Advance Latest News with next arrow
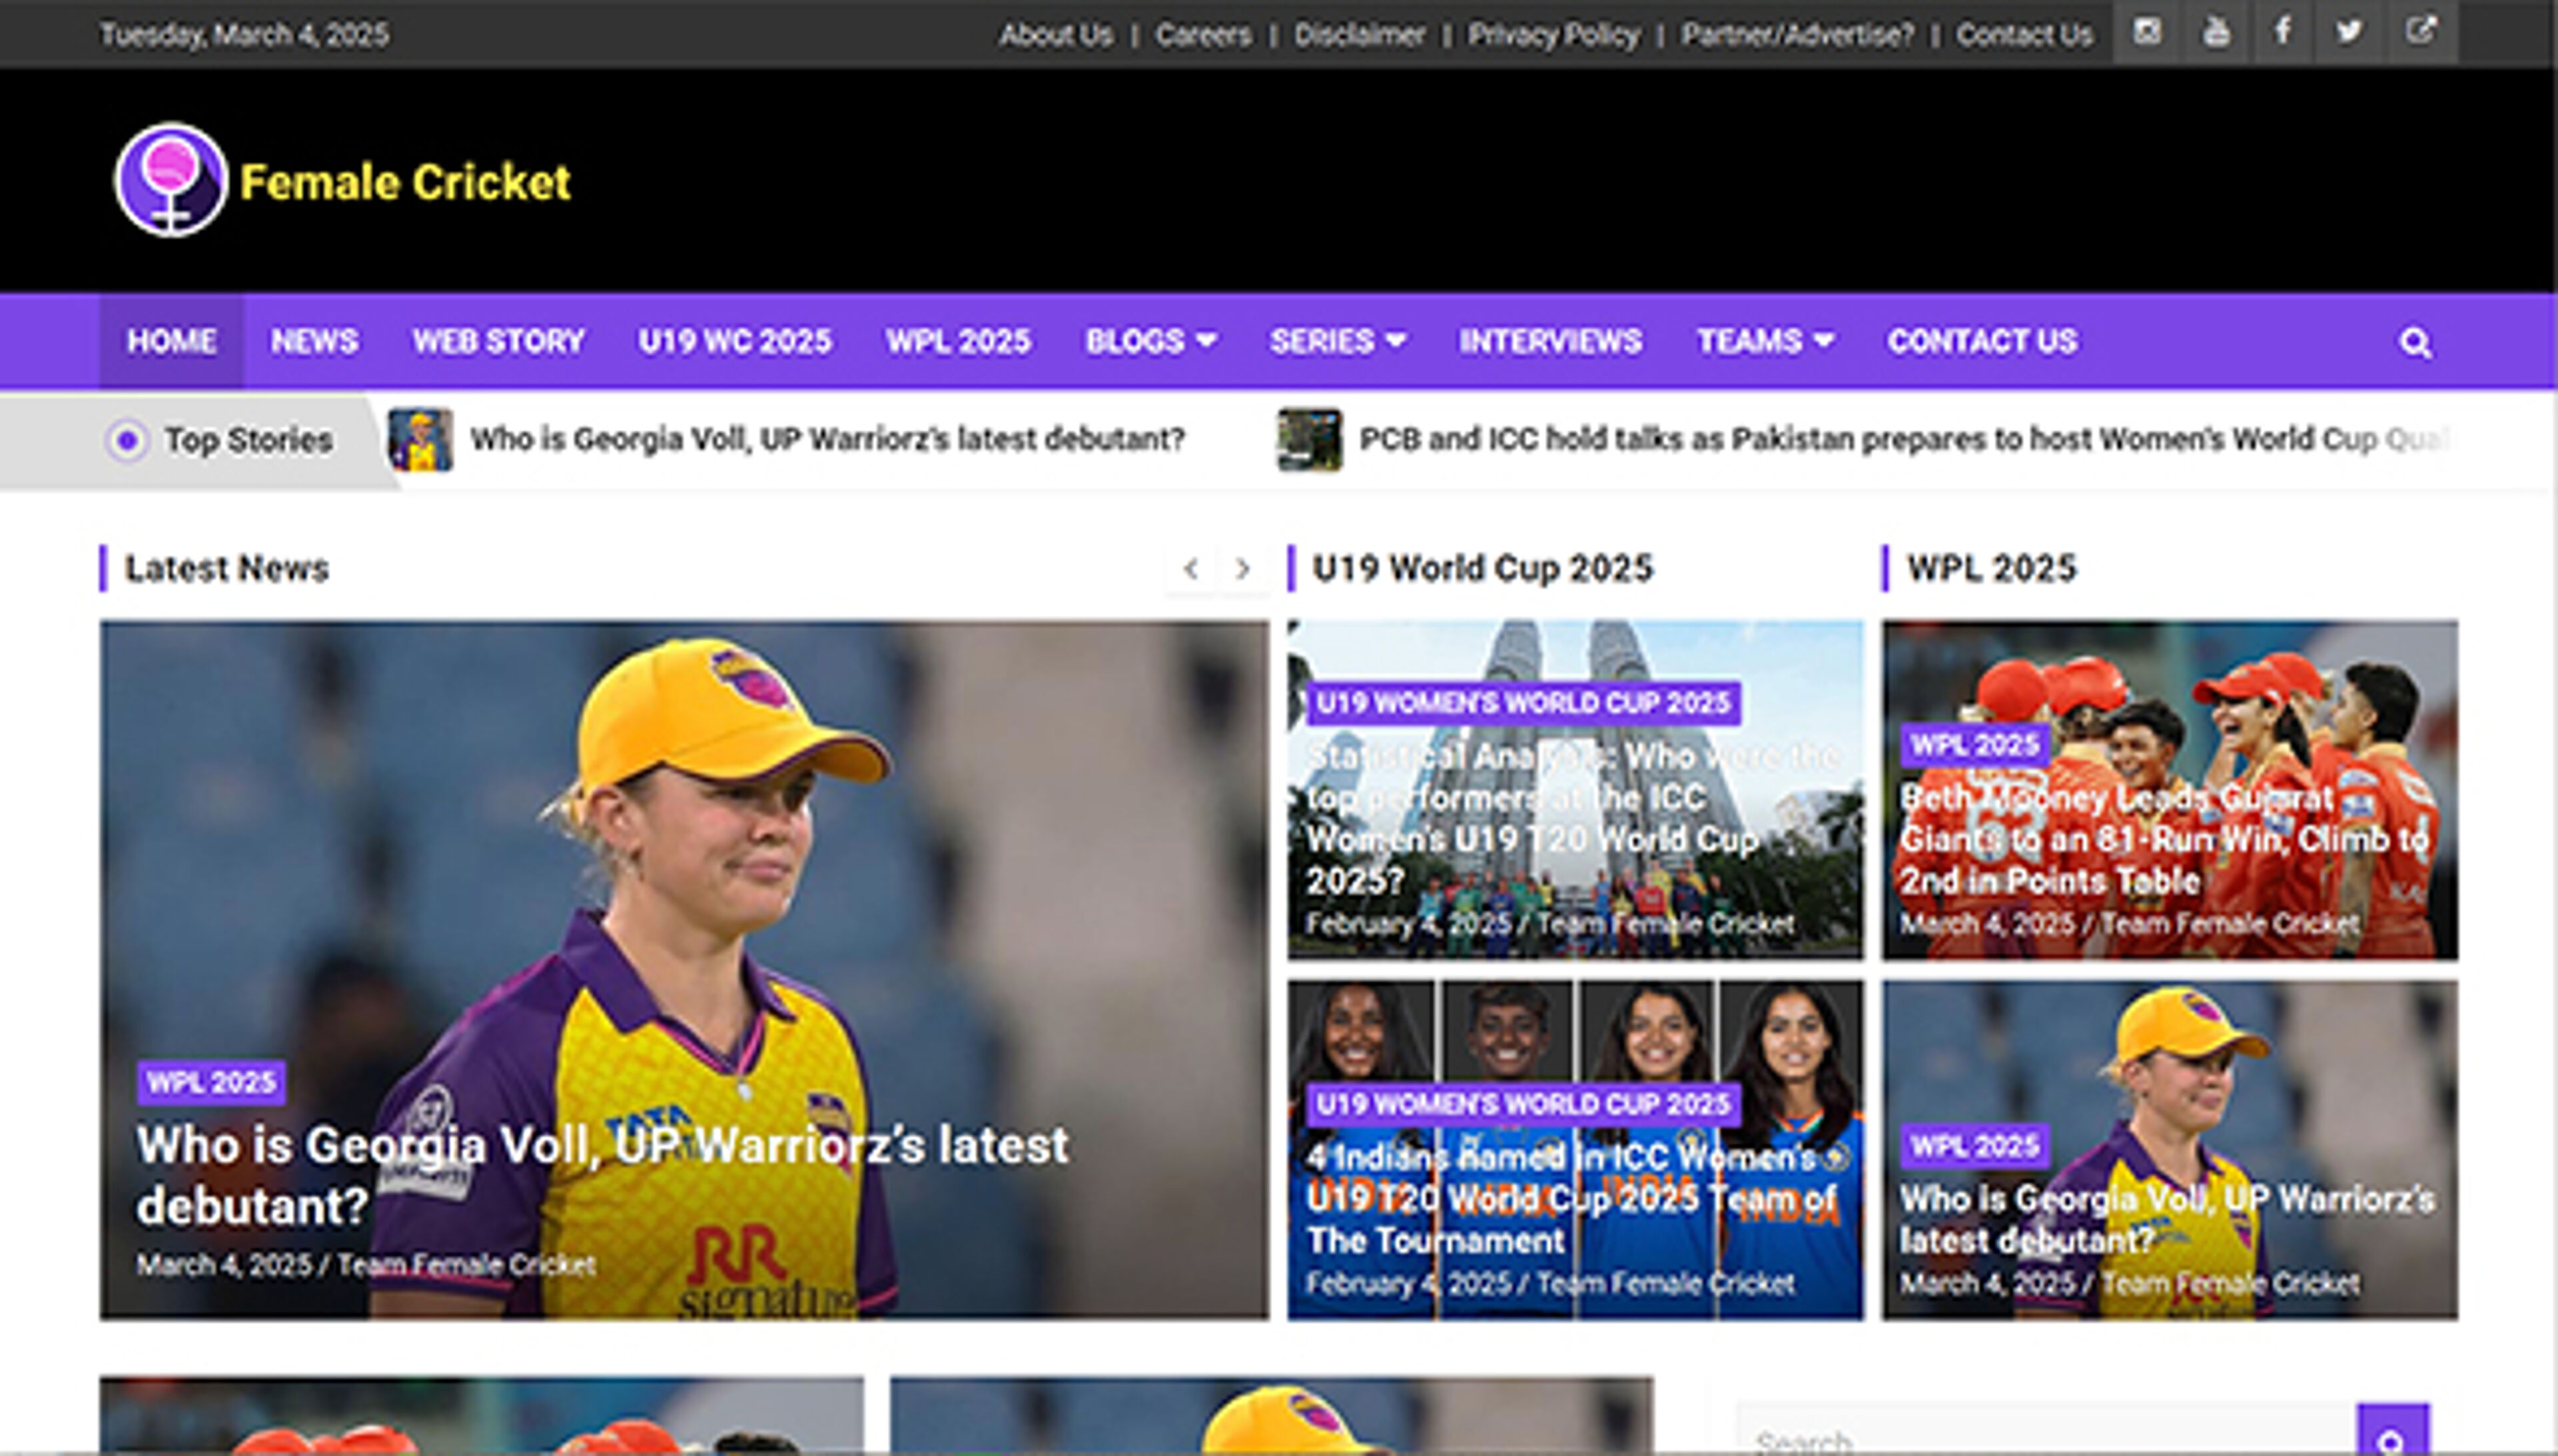The image size is (2558, 1456). 1242,568
